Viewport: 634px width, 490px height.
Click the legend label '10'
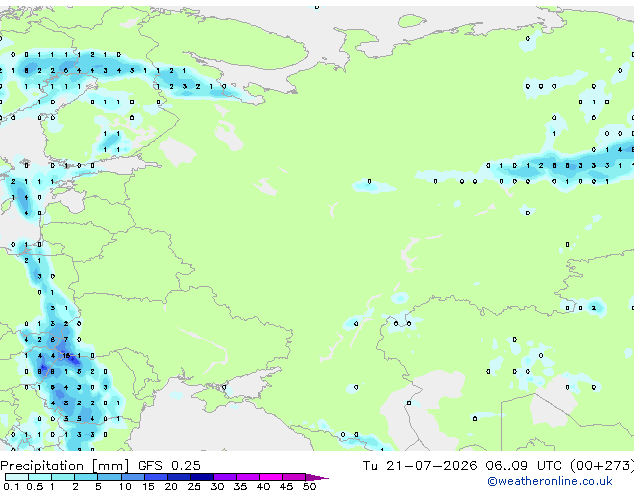[x=125, y=486]
